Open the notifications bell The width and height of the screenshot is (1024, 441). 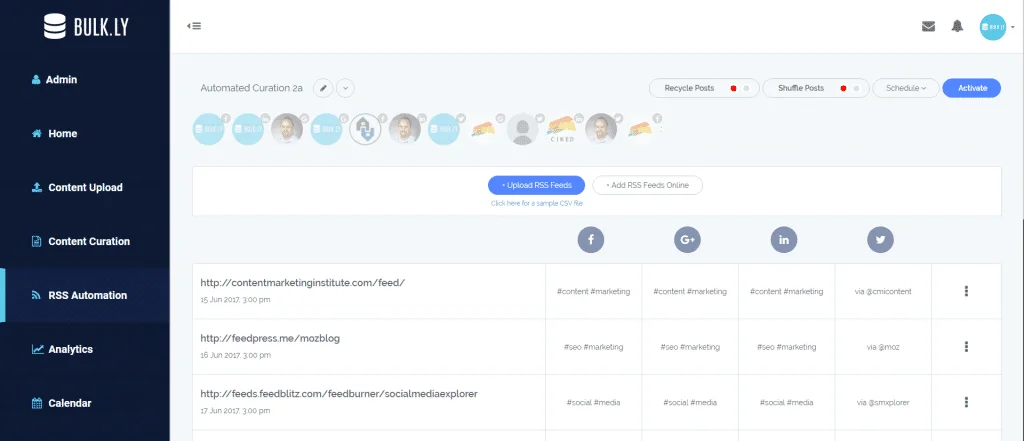point(957,26)
